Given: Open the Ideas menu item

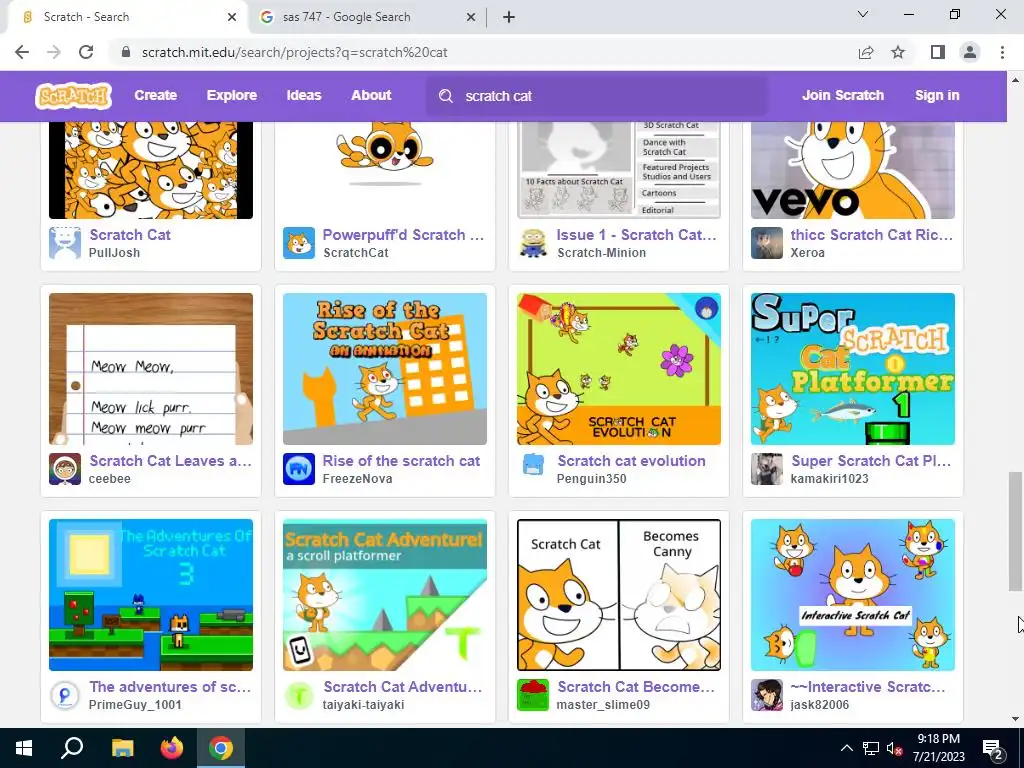Looking at the screenshot, I should coord(304,95).
